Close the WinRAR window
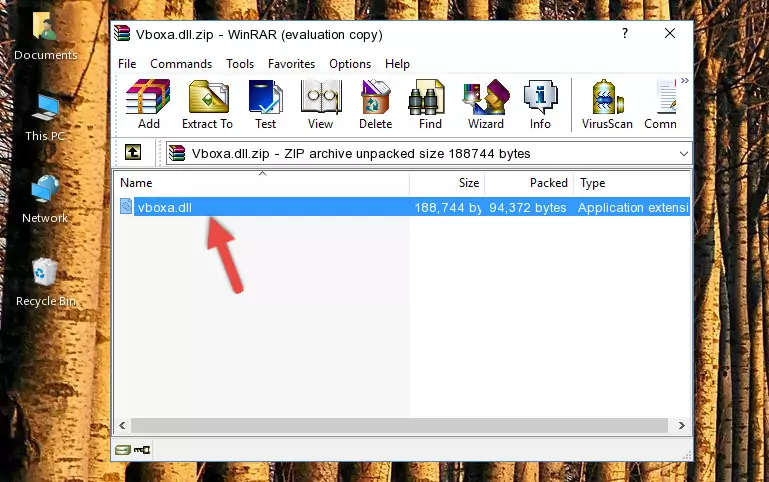 670,33
